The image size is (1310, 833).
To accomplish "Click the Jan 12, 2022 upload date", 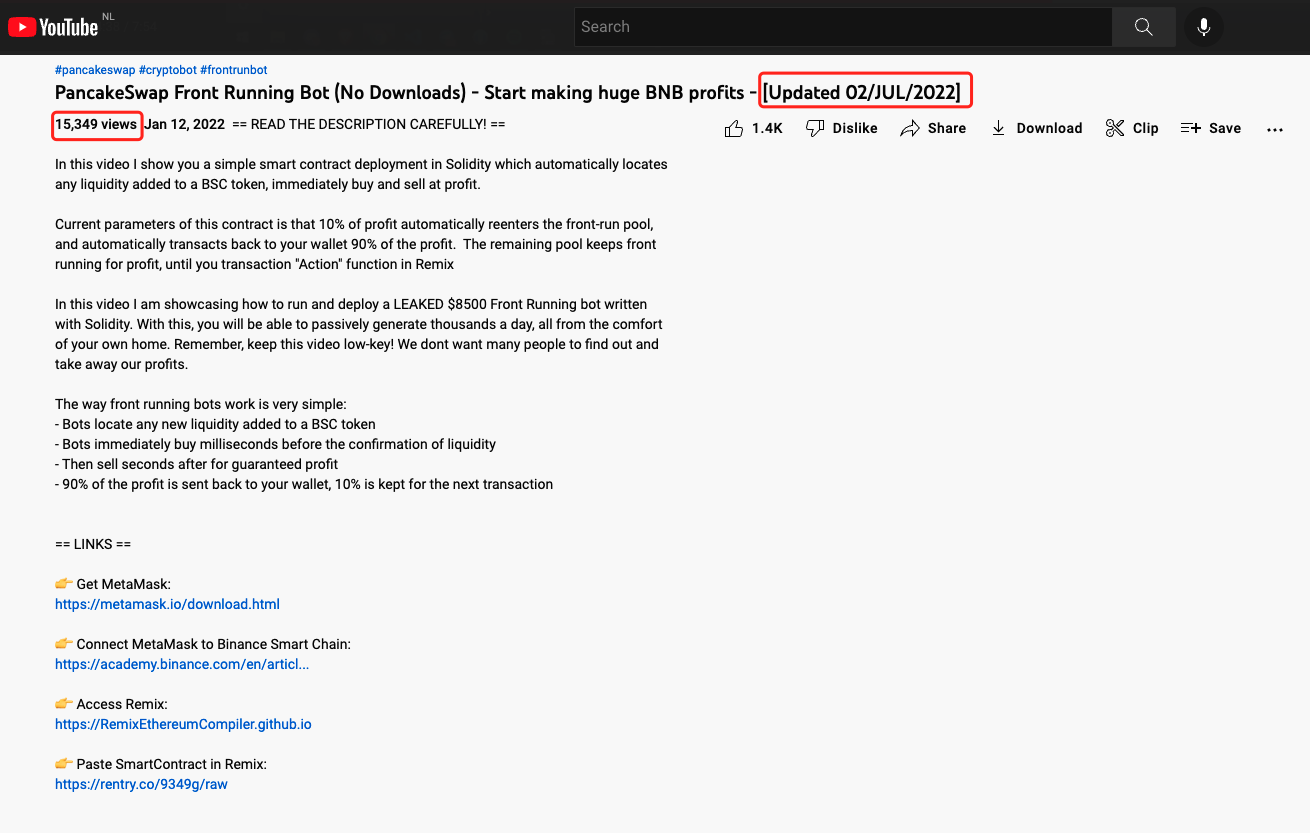I will coord(184,125).
